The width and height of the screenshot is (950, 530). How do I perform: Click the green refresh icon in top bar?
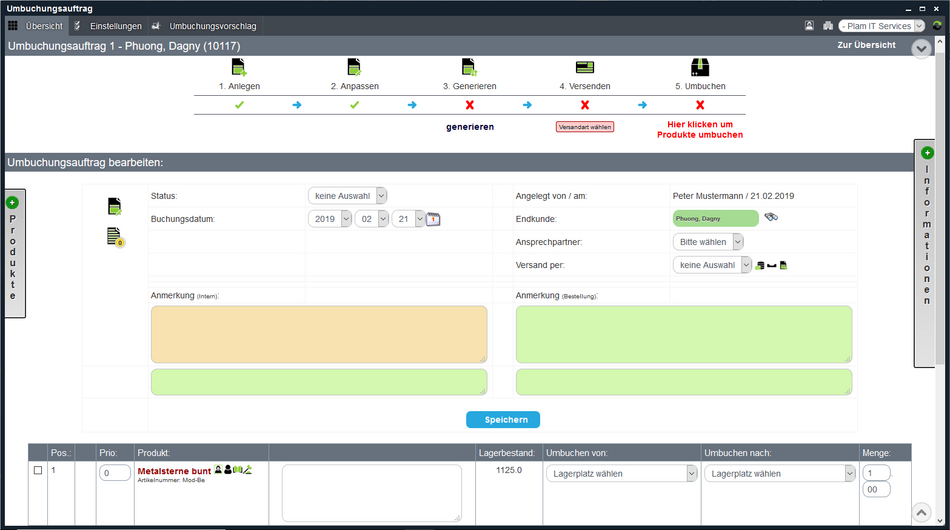click(x=937, y=26)
